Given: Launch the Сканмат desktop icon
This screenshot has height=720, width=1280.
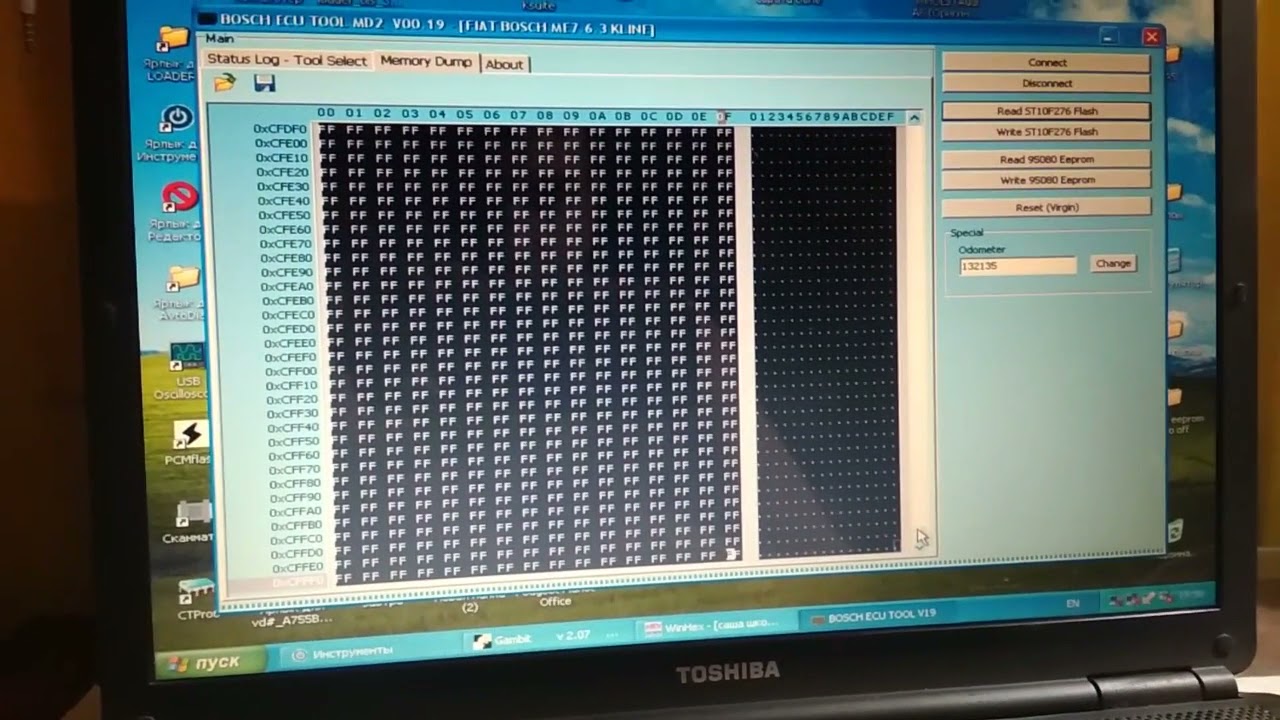Looking at the screenshot, I should pos(190,521).
